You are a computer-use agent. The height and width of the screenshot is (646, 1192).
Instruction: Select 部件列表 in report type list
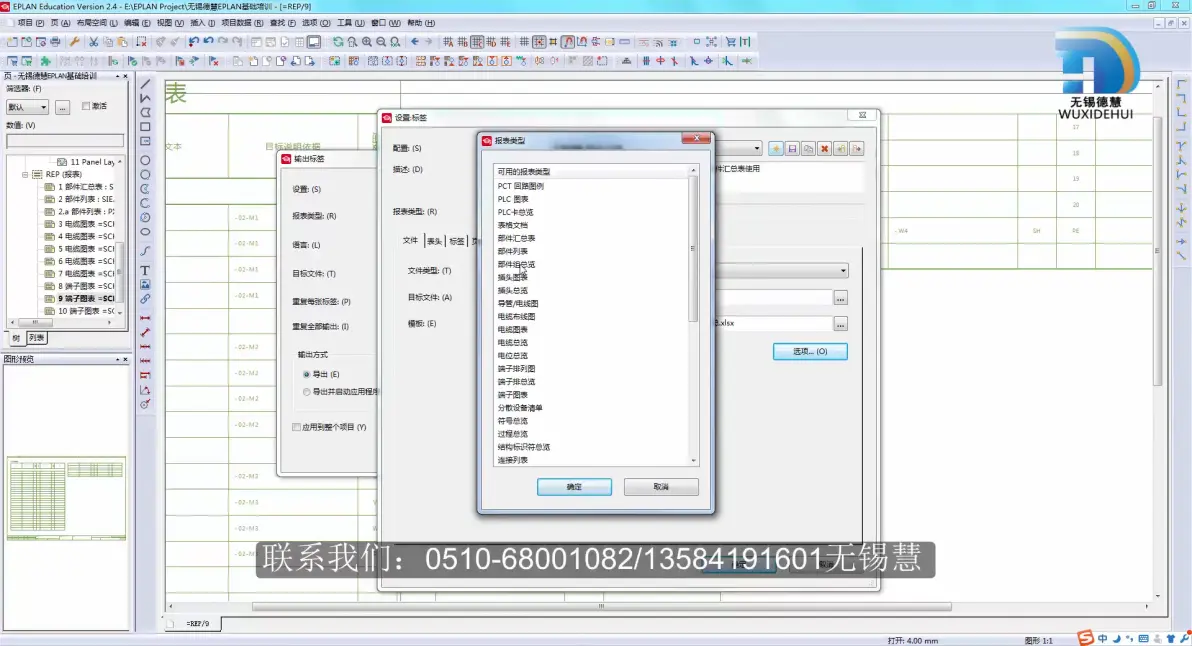pos(512,252)
